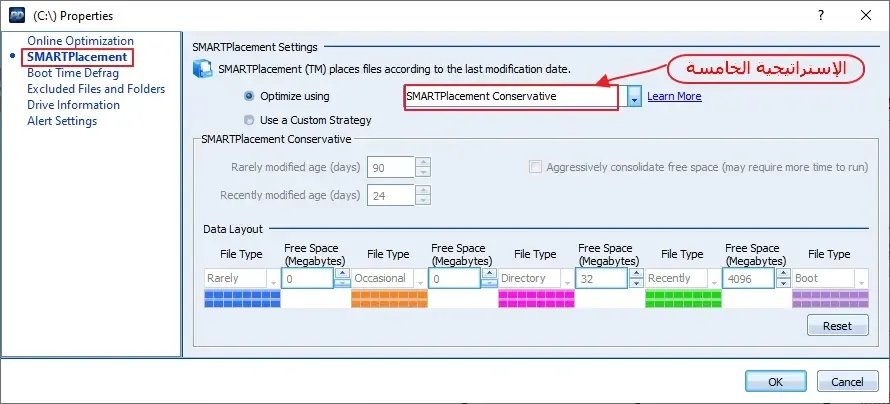Increase Recently modified age with up arrow
890x404 pixels.
423,190
